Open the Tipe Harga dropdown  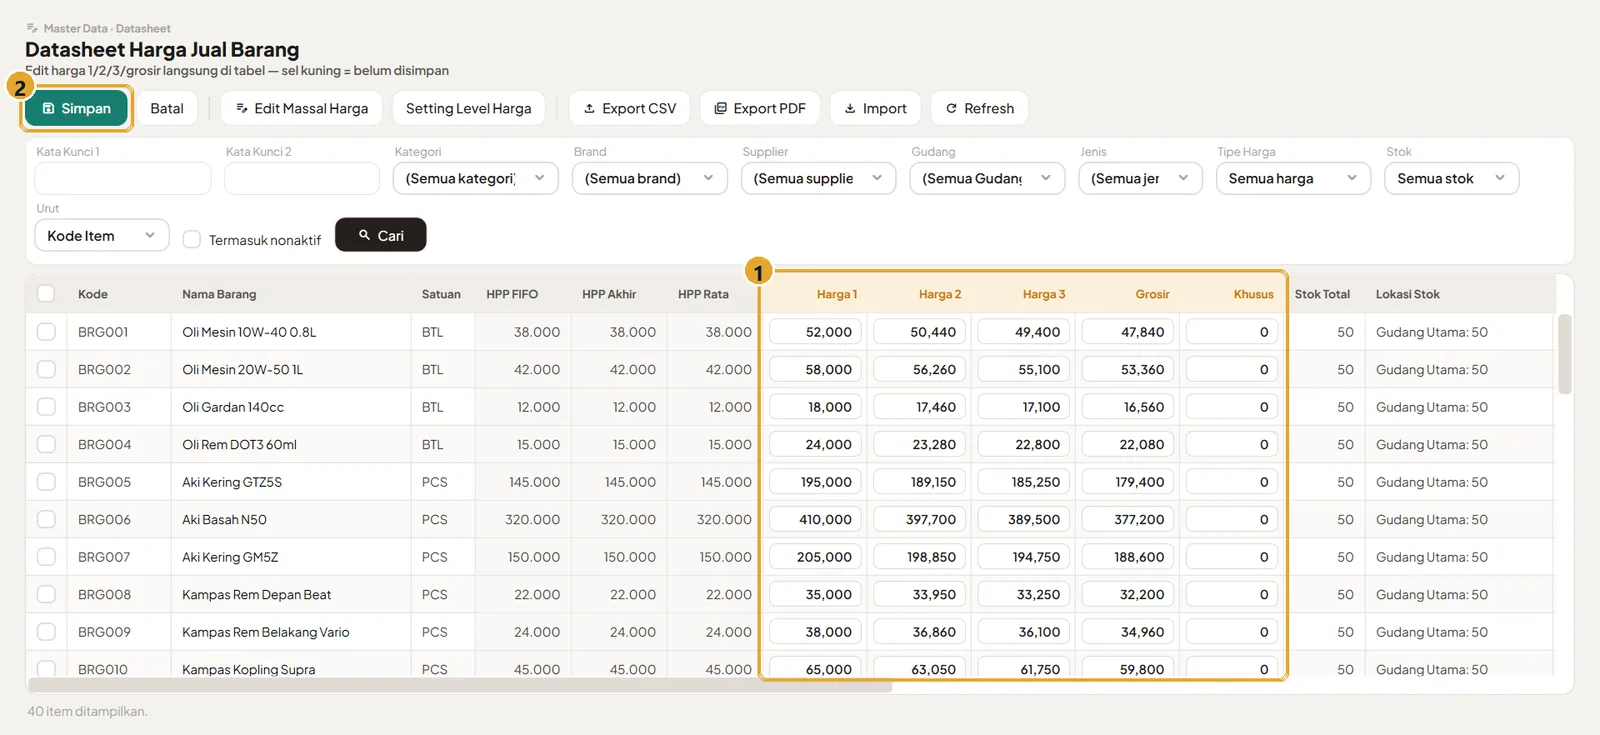click(x=1294, y=178)
